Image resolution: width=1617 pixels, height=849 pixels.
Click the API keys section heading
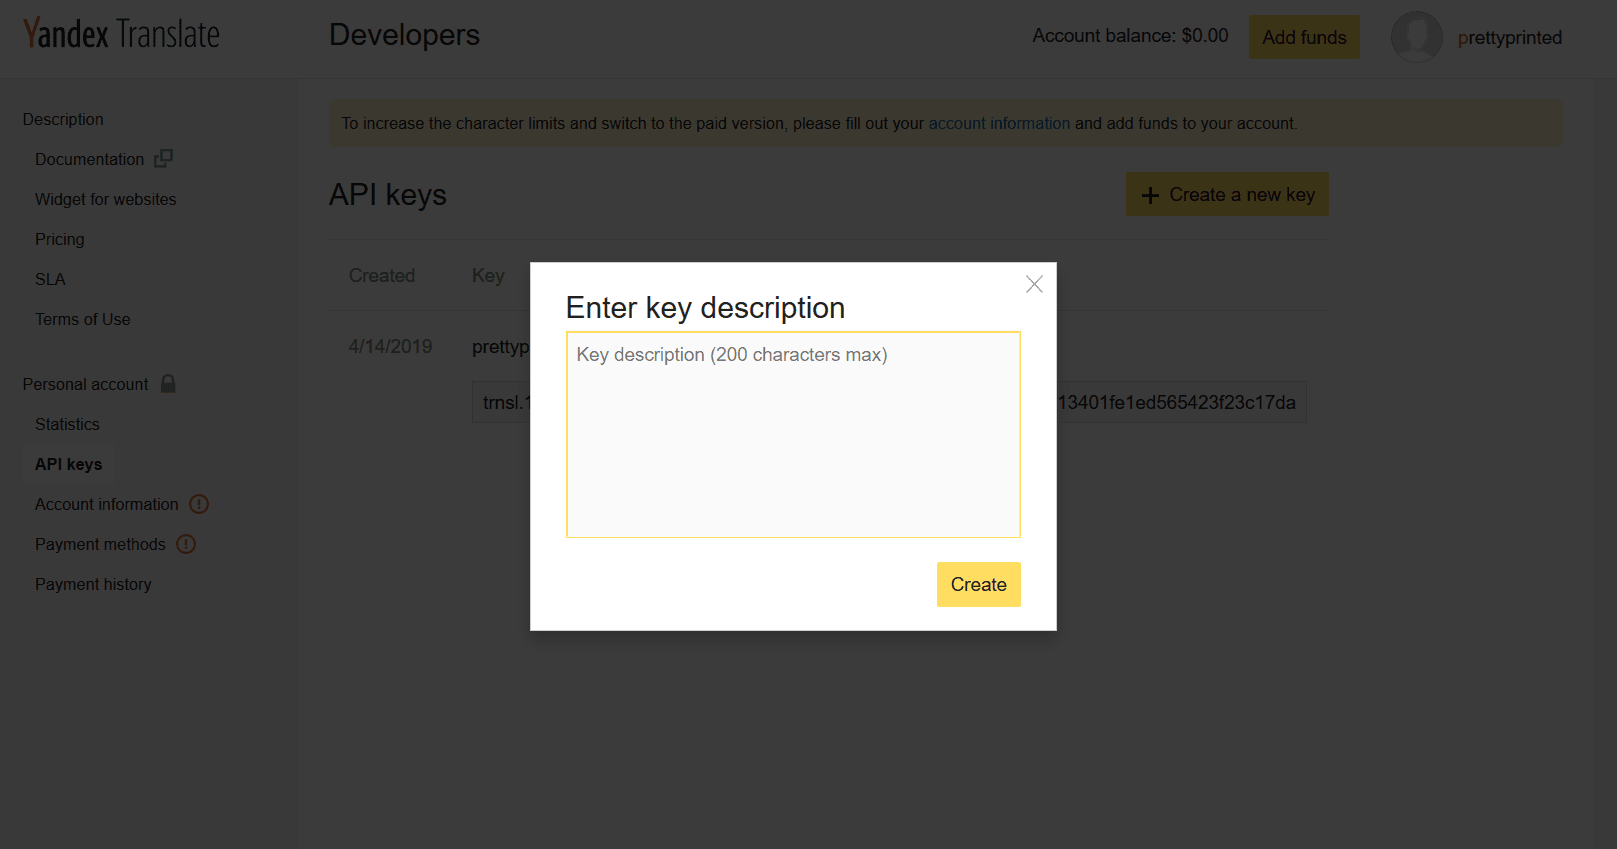pos(388,194)
